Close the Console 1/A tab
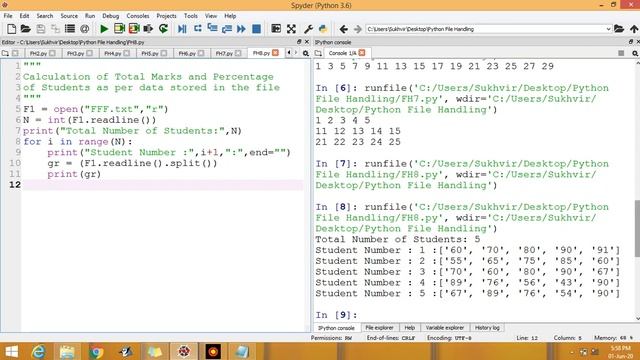 pyautogui.click(x=362, y=53)
